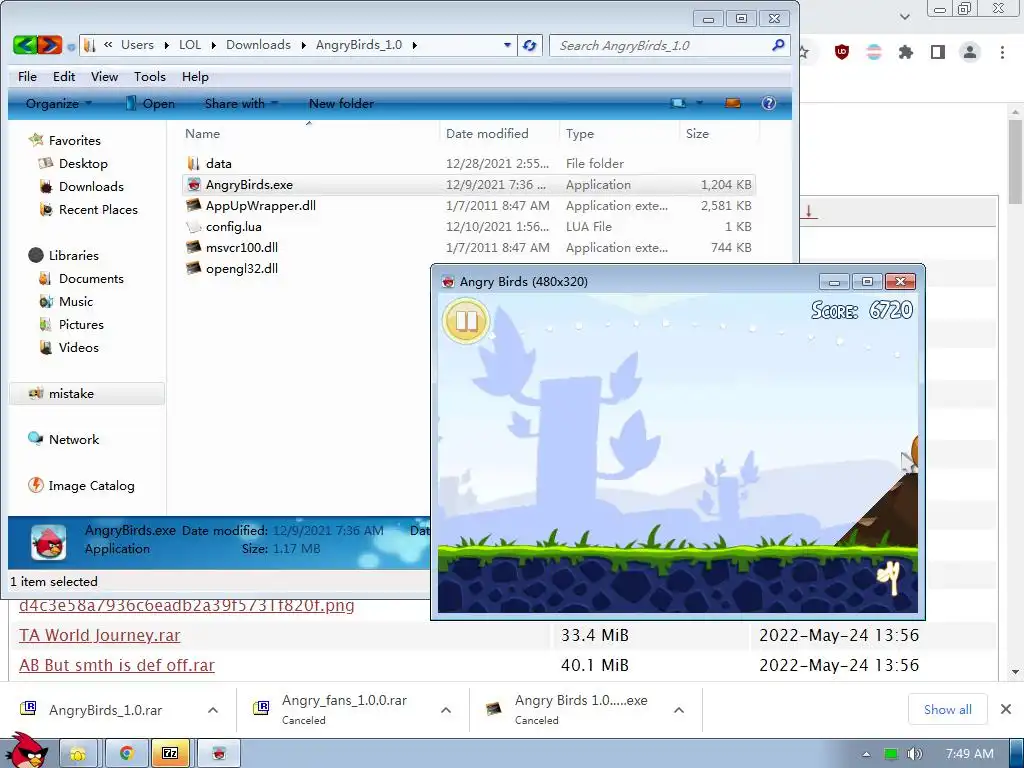Toggle Chrome side panel icon
This screenshot has width=1024, height=768.
click(x=938, y=52)
